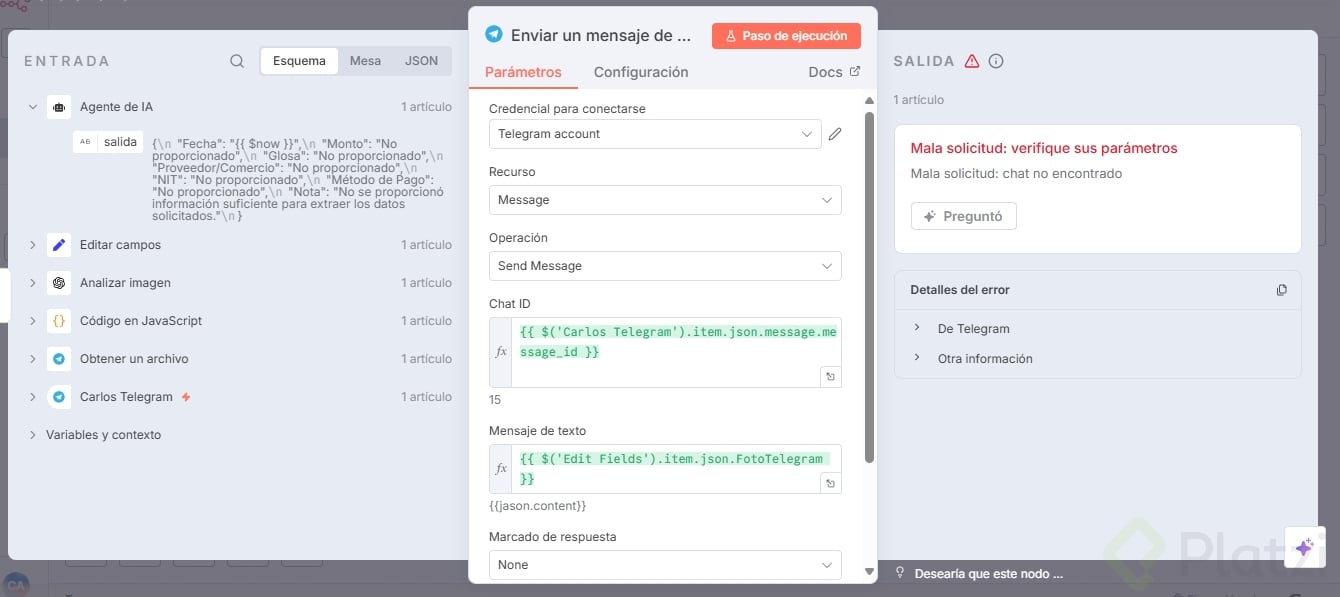Click the Código en JavaScript braces icon
Image resolution: width=1340 pixels, height=597 pixels.
tap(59, 321)
